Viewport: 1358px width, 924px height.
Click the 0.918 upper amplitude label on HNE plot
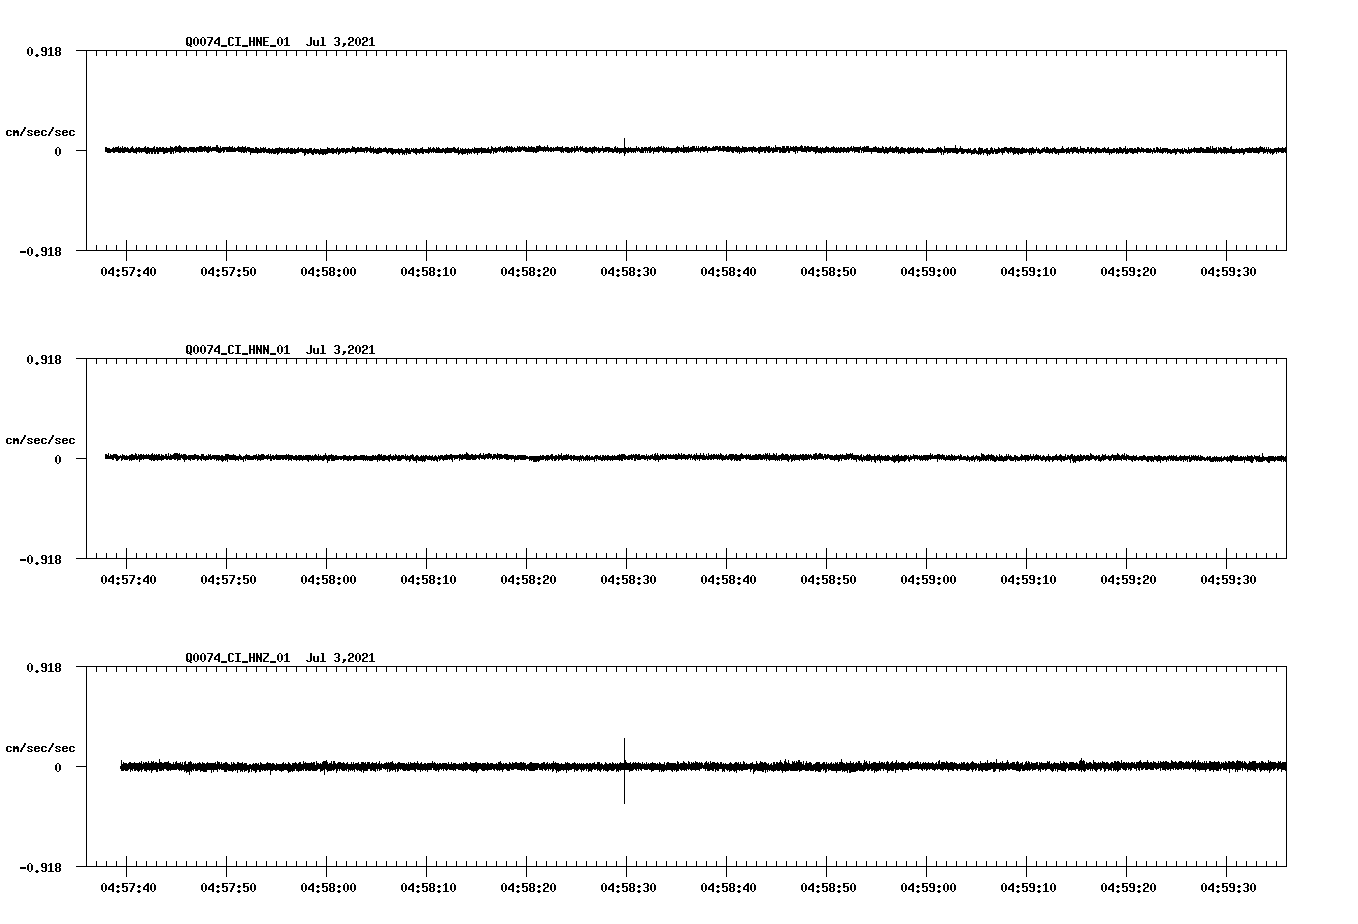coord(44,51)
